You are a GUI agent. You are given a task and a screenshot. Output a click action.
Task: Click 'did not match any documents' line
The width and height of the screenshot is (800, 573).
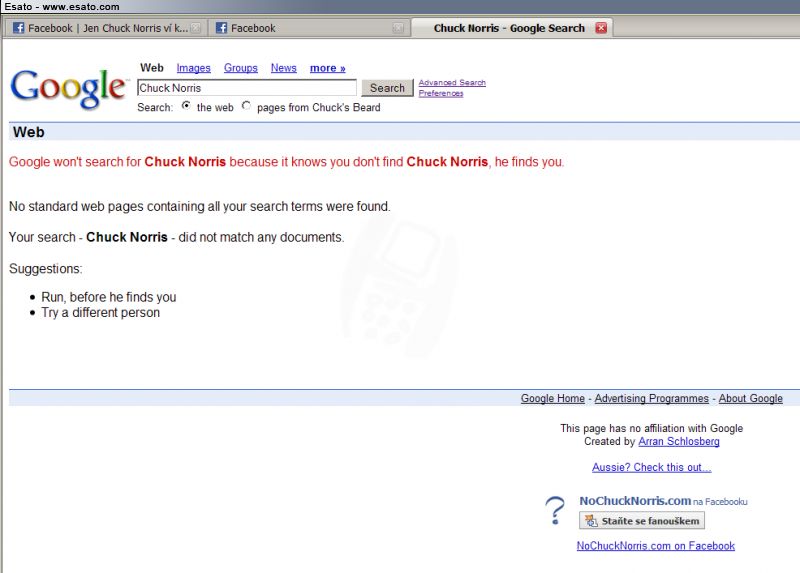[x=177, y=237]
